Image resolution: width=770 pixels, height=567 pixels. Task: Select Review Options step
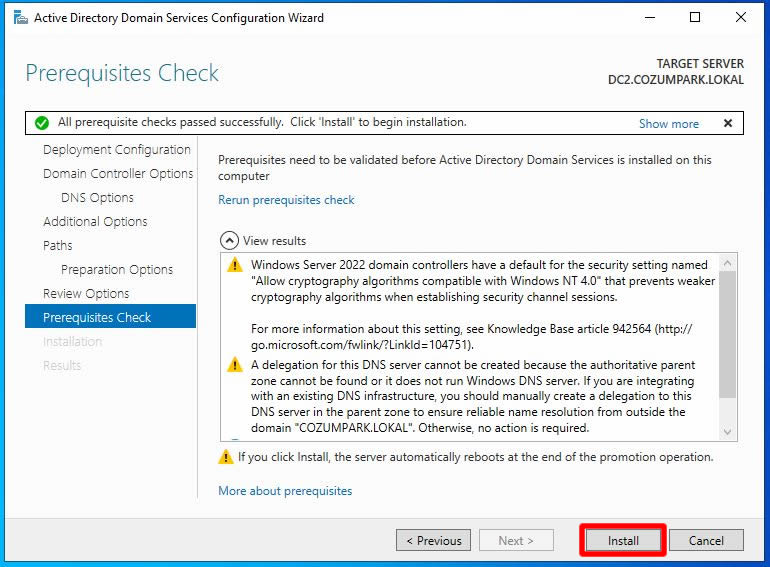[x=86, y=294]
